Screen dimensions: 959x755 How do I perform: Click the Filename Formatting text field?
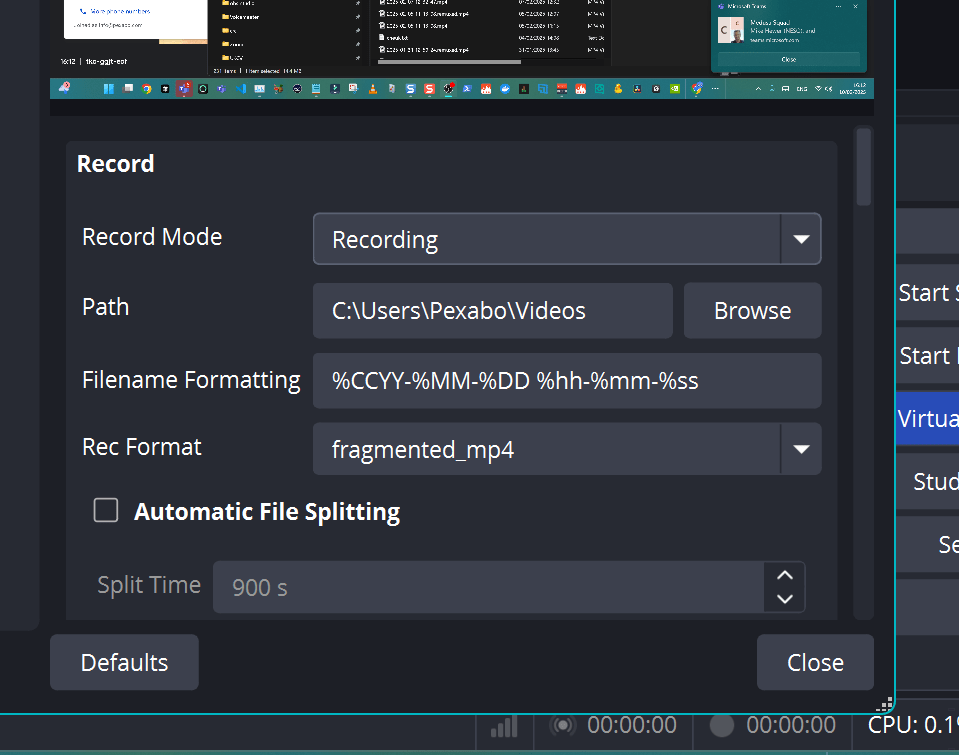pos(566,381)
